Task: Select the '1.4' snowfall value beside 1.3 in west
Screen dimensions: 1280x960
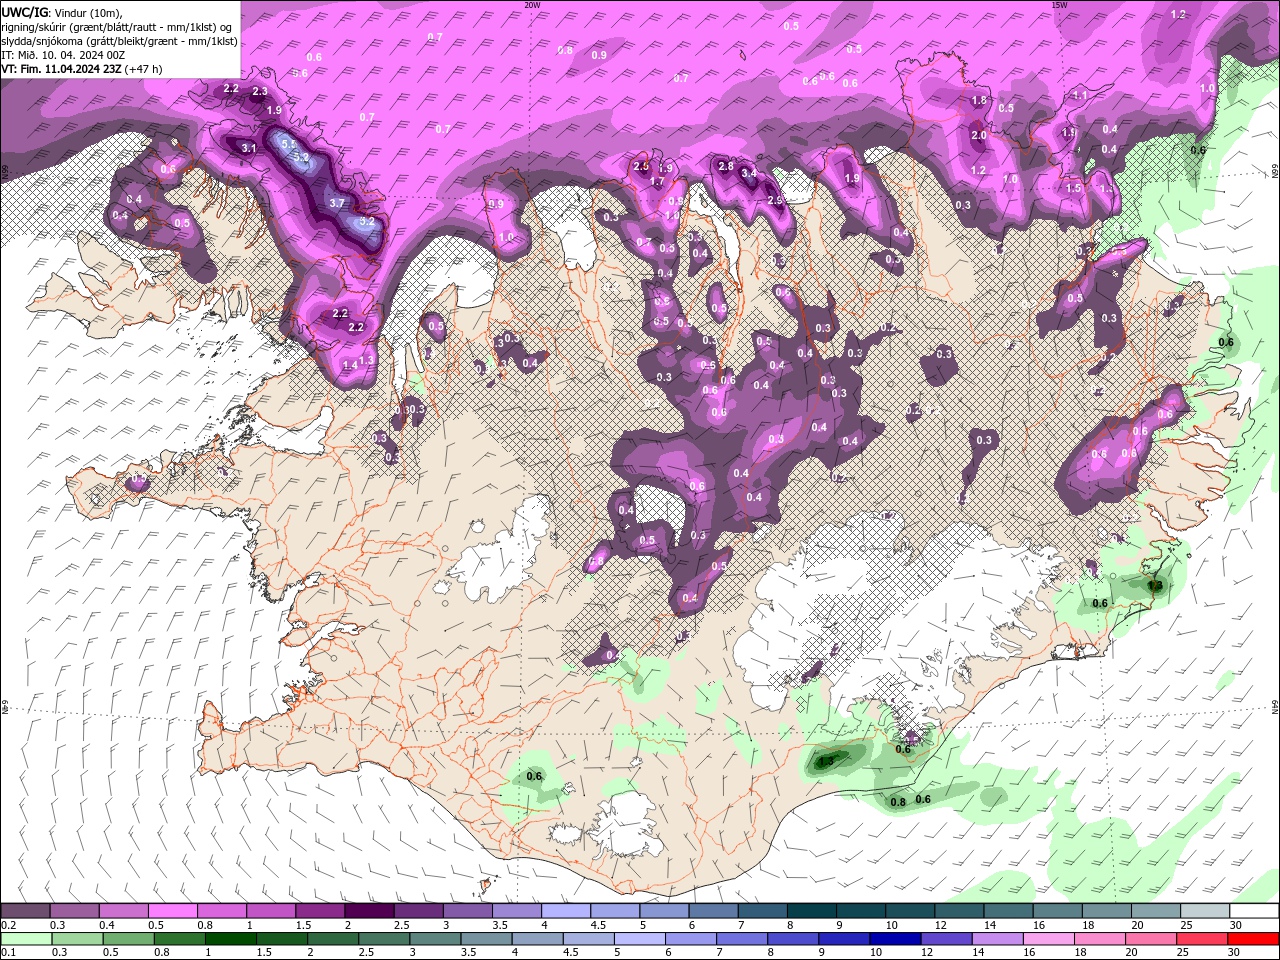Action: 350,366
